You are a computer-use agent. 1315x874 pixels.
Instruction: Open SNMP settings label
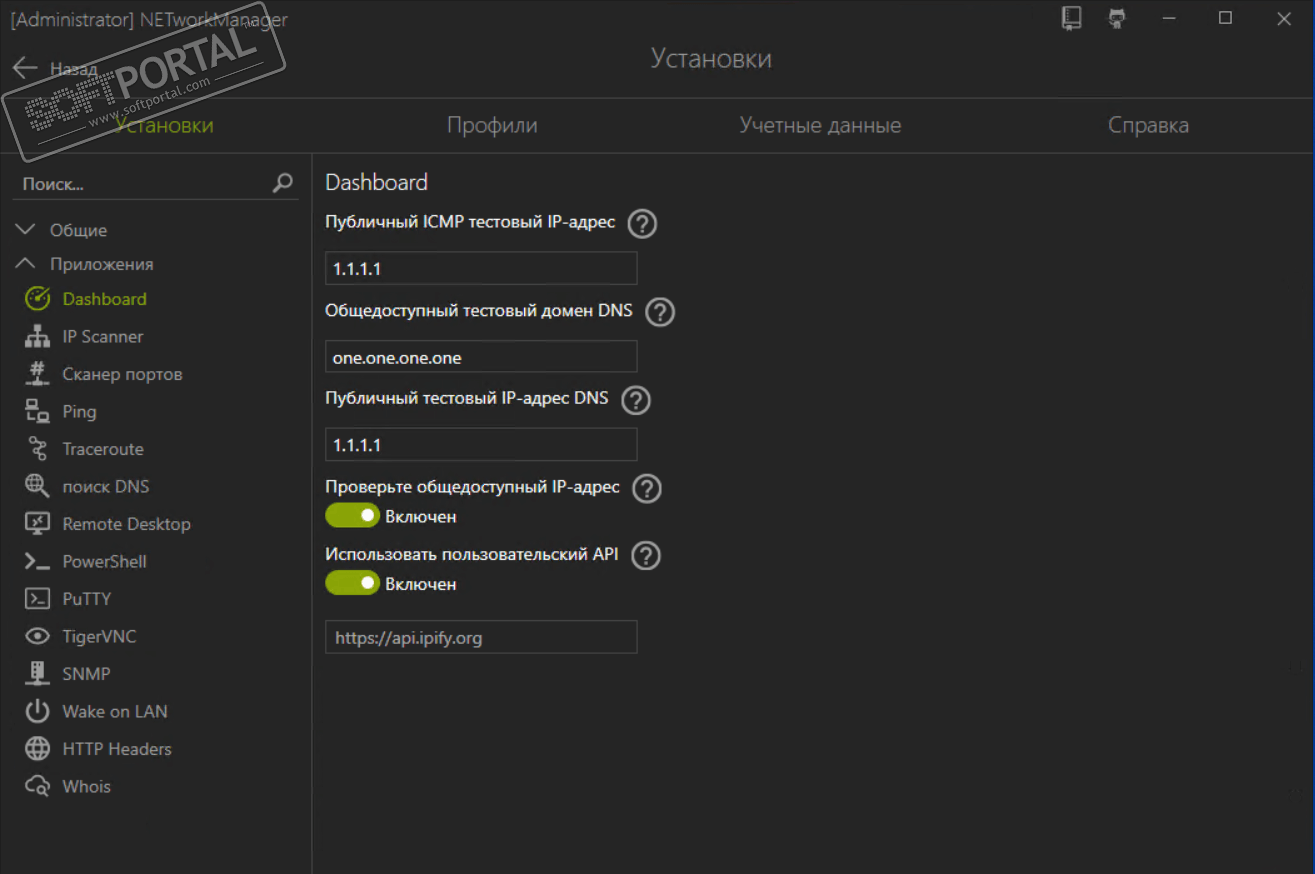(86, 674)
